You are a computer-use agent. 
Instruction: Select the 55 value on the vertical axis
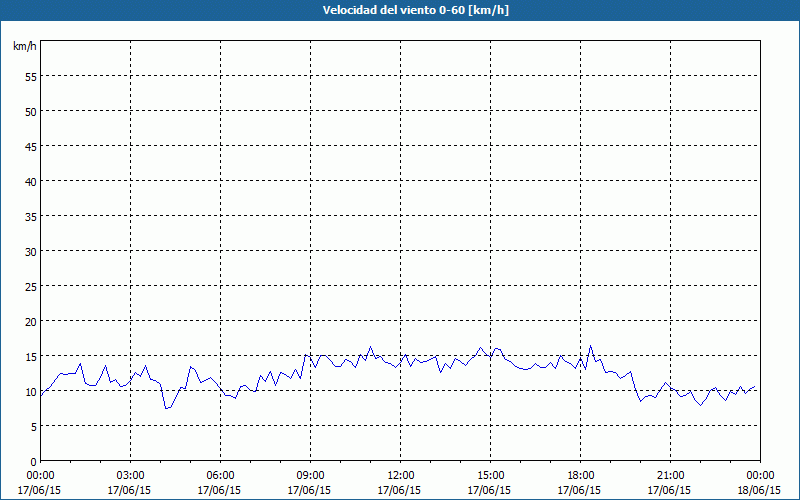tap(31, 77)
